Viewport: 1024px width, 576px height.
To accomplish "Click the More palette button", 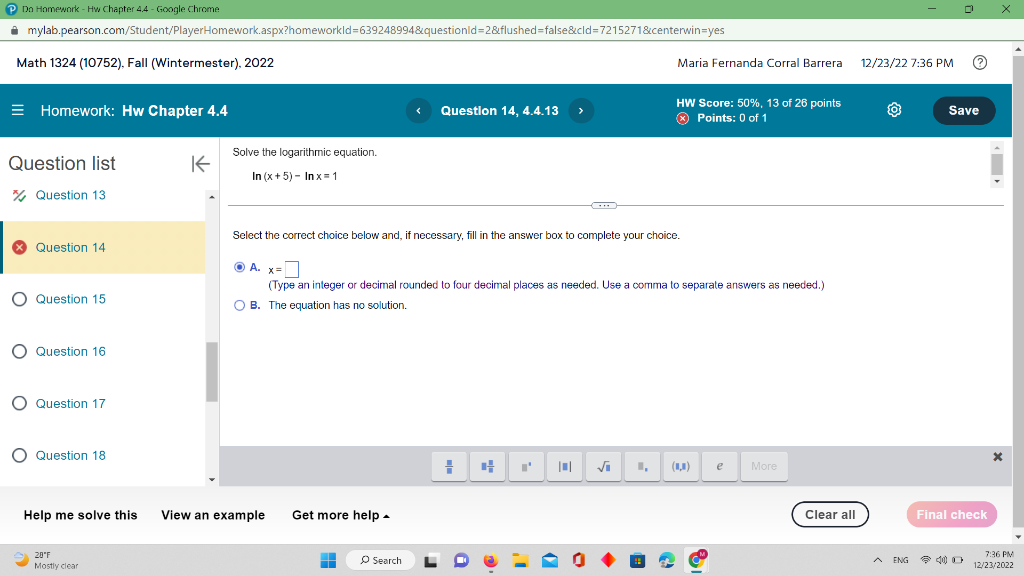I will [x=764, y=466].
